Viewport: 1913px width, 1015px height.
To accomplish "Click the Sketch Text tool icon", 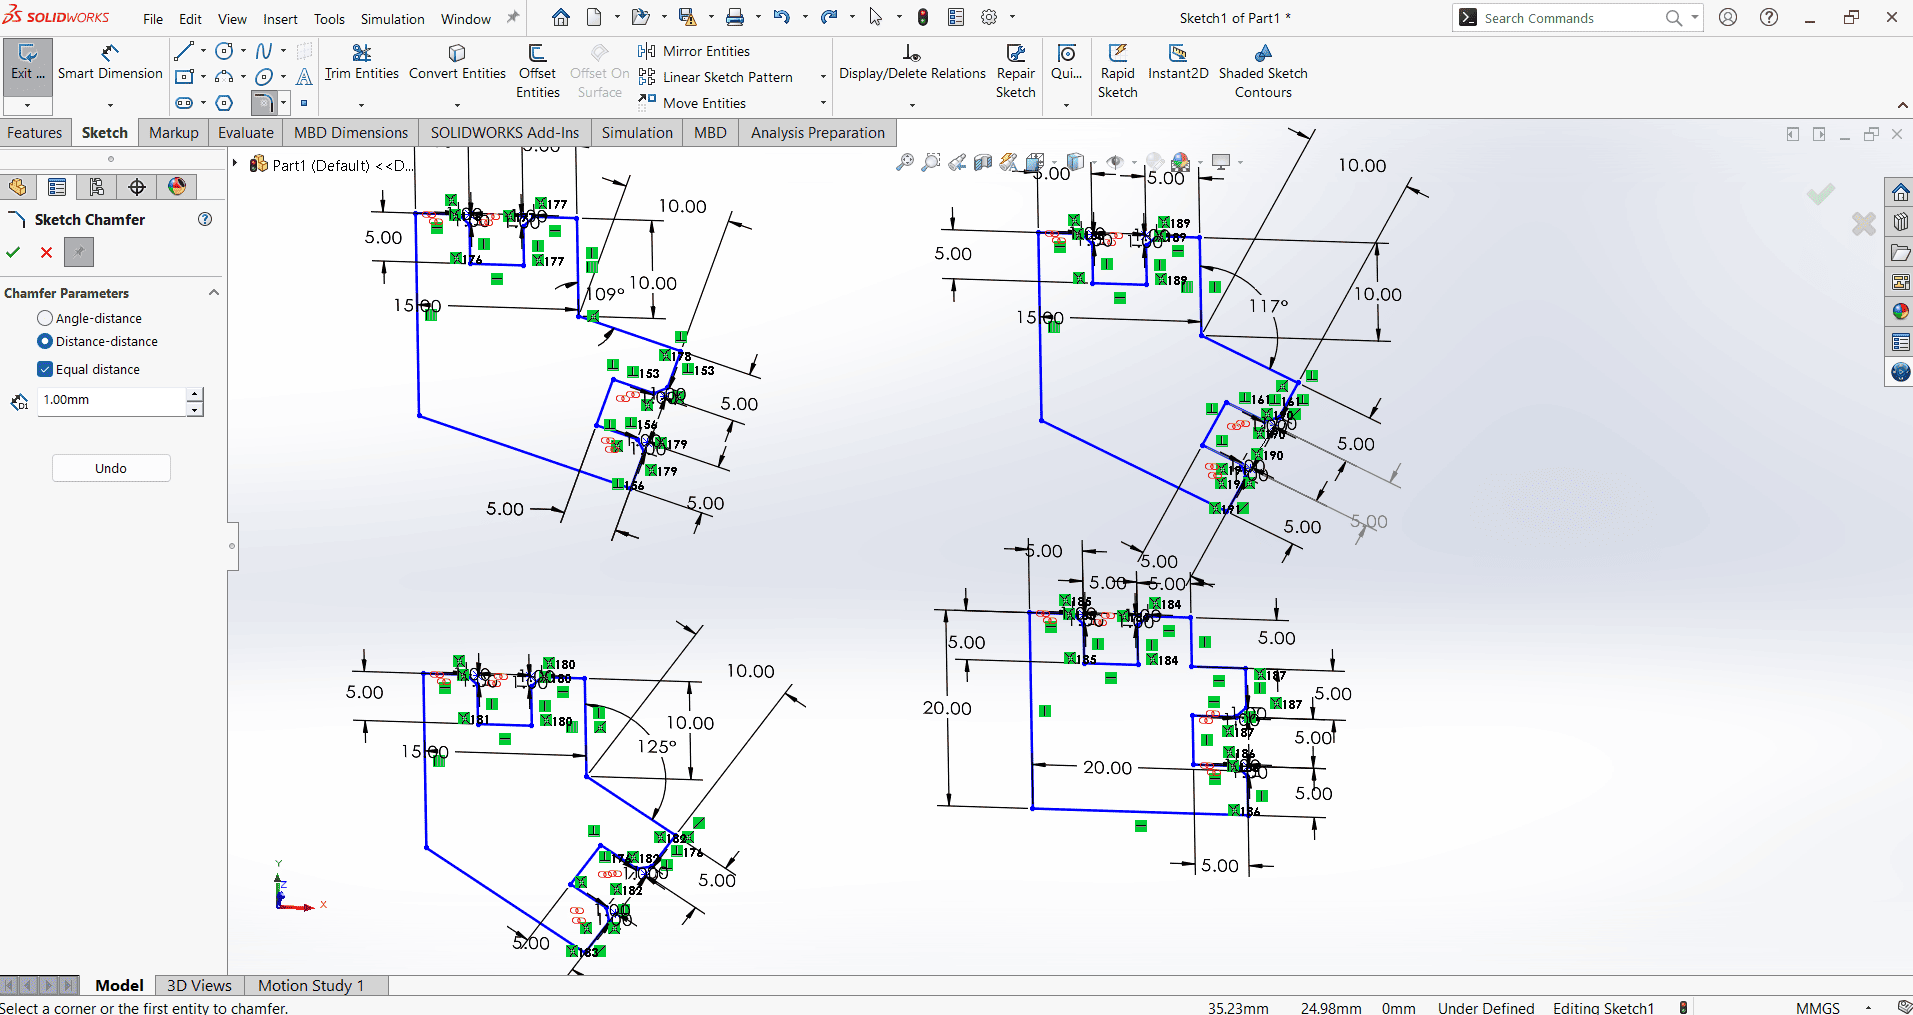I will pyautogui.click(x=304, y=77).
